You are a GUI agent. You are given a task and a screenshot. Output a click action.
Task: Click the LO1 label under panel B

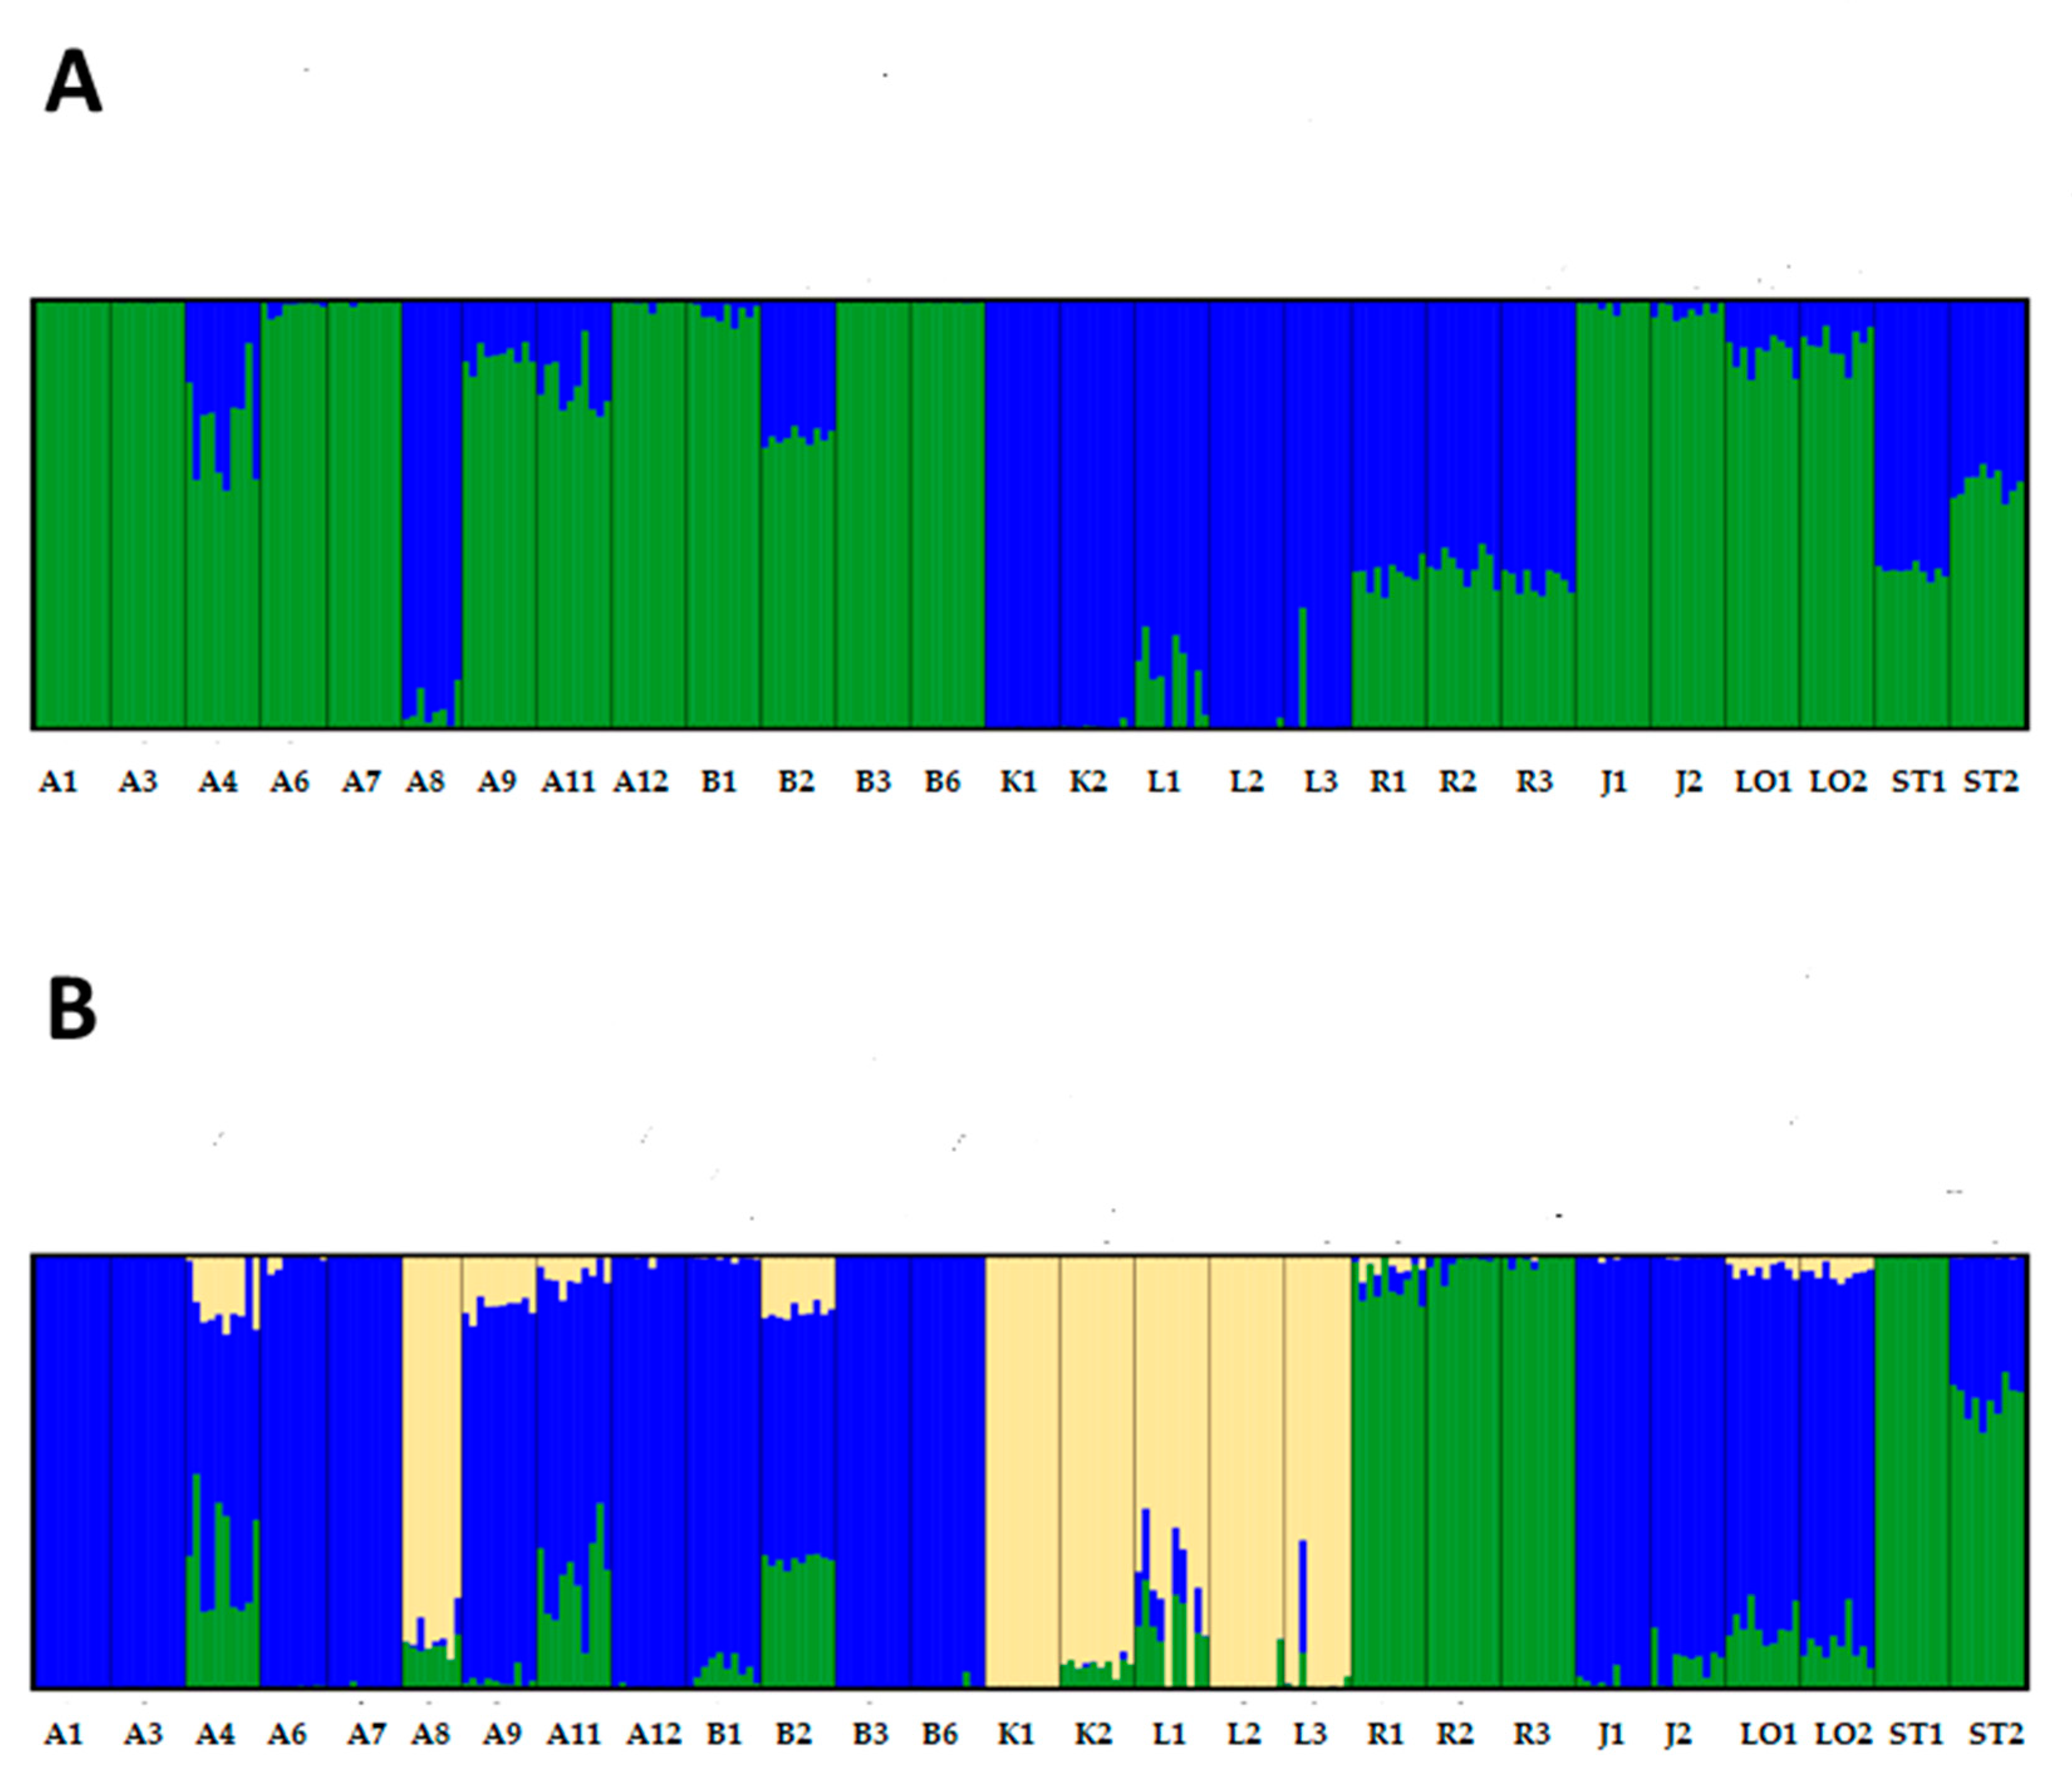click(x=1769, y=1734)
